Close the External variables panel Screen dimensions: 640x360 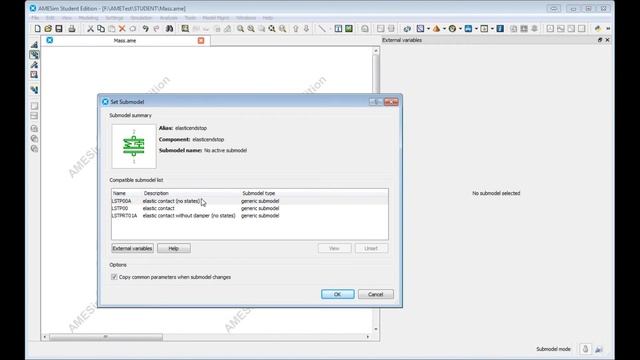(607, 40)
